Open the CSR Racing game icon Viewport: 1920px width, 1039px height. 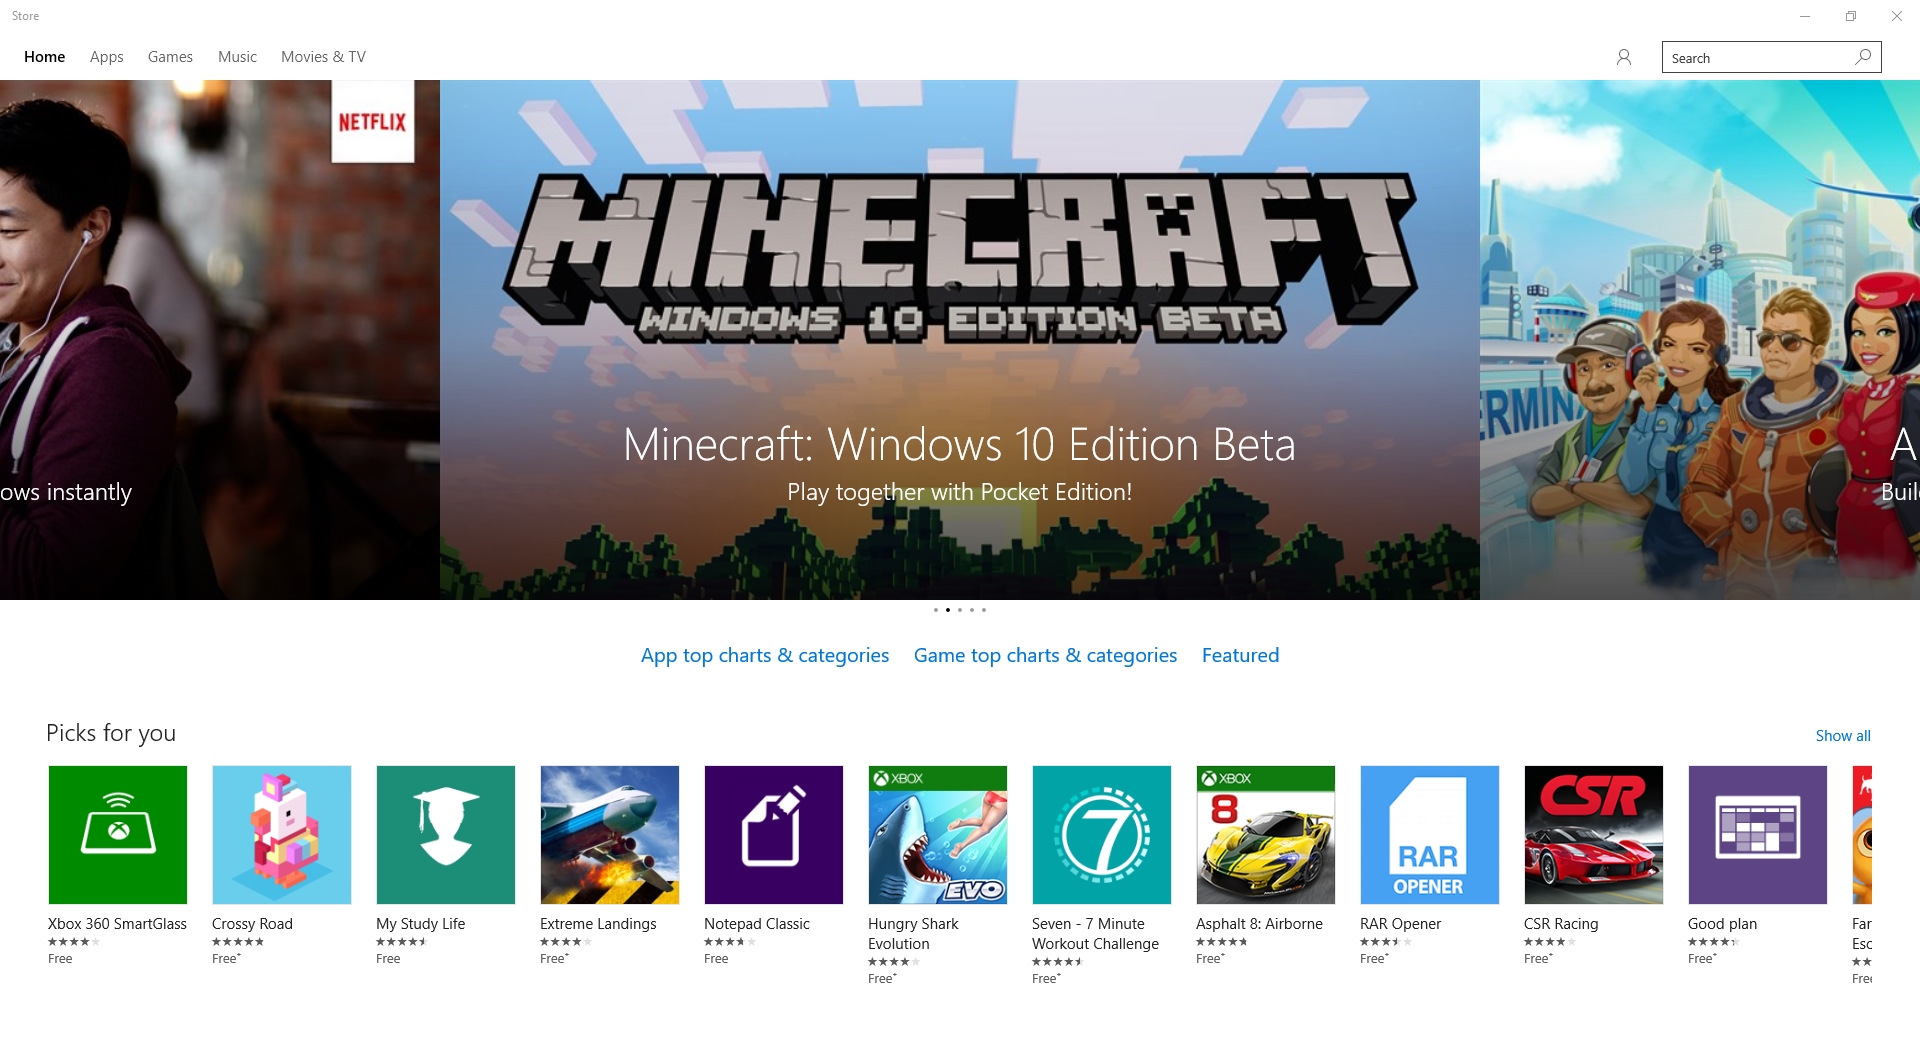tap(1594, 835)
